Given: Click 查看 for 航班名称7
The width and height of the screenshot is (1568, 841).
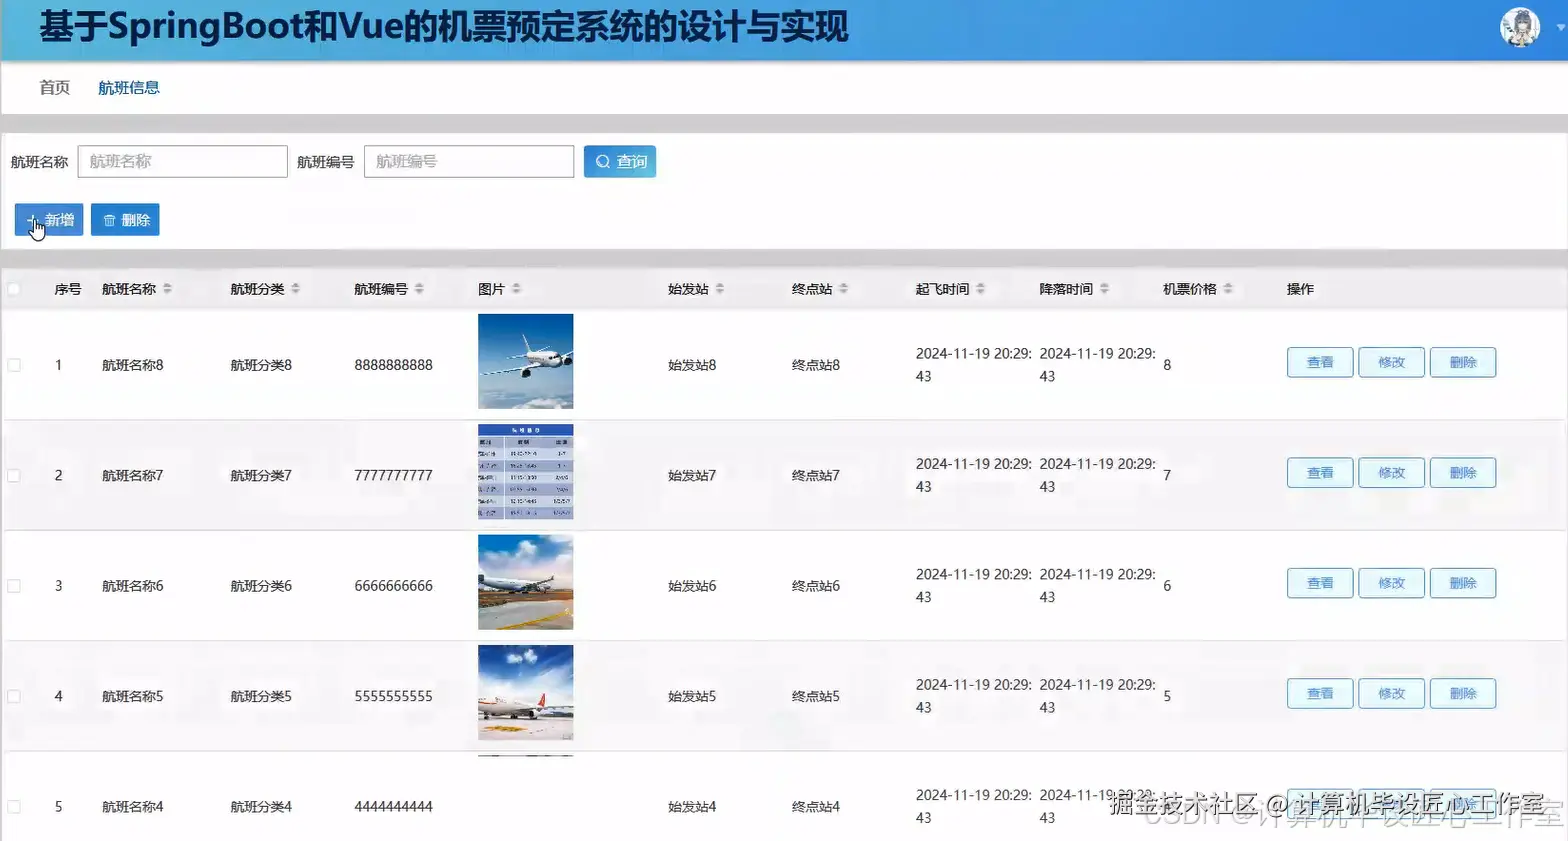Looking at the screenshot, I should [x=1320, y=473].
